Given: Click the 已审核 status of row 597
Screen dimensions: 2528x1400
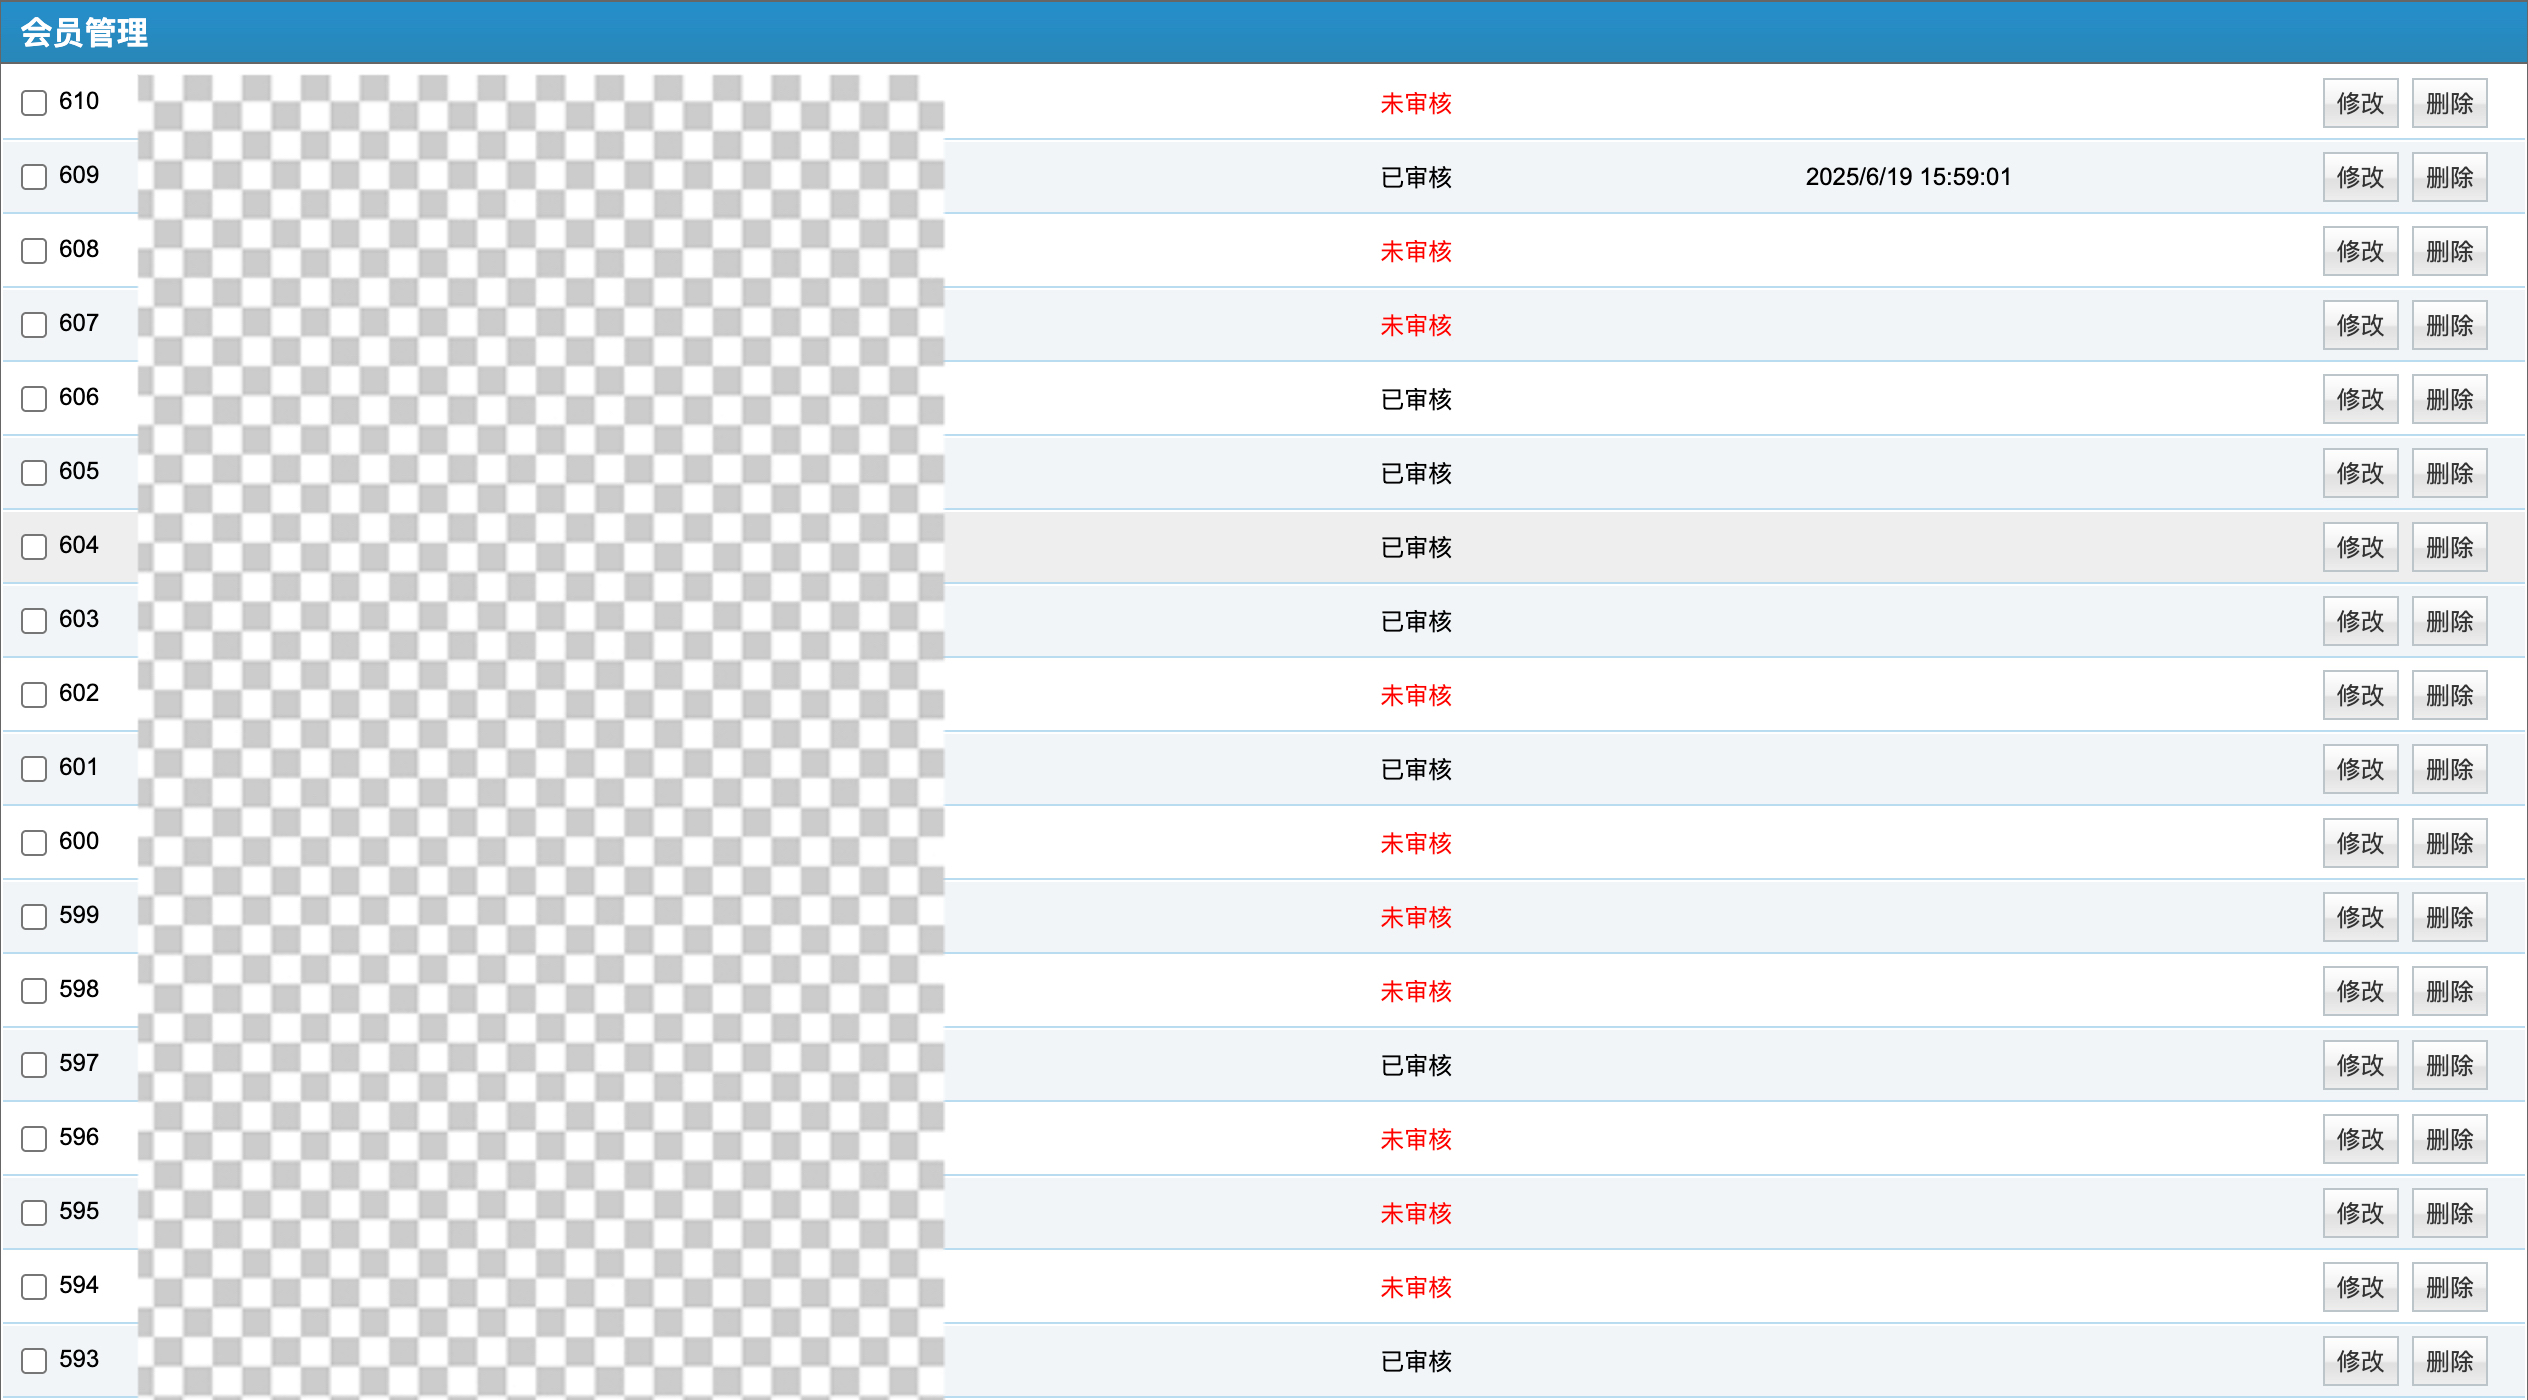Looking at the screenshot, I should coord(1415,1065).
